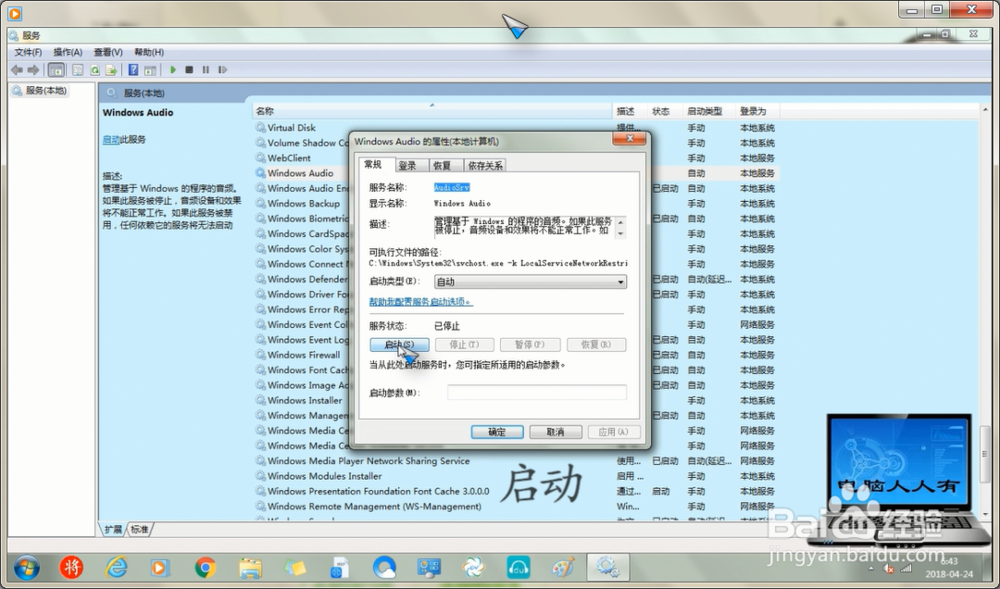Click the 启动 link for this service in left pane
Viewport: 1000px width, 589px height.
point(111,140)
